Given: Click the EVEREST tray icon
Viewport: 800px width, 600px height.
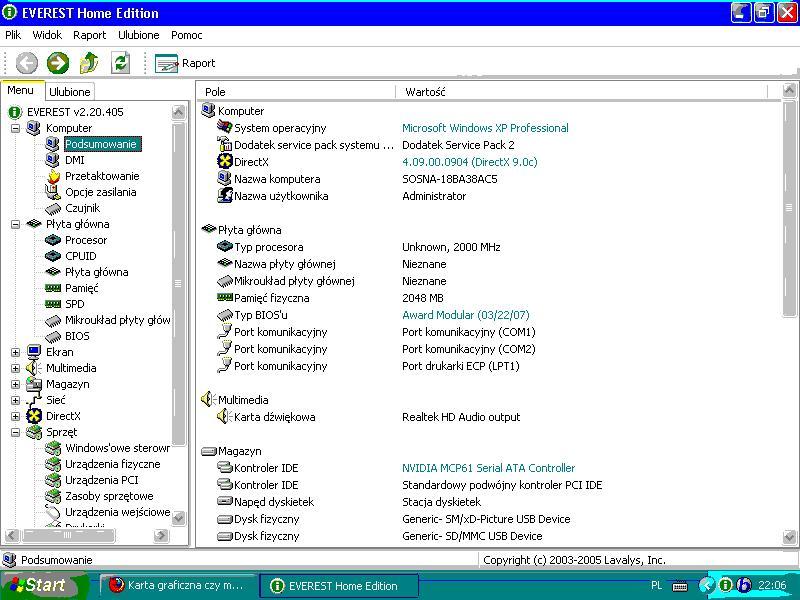Looking at the screenshot, I should (726, 585).
